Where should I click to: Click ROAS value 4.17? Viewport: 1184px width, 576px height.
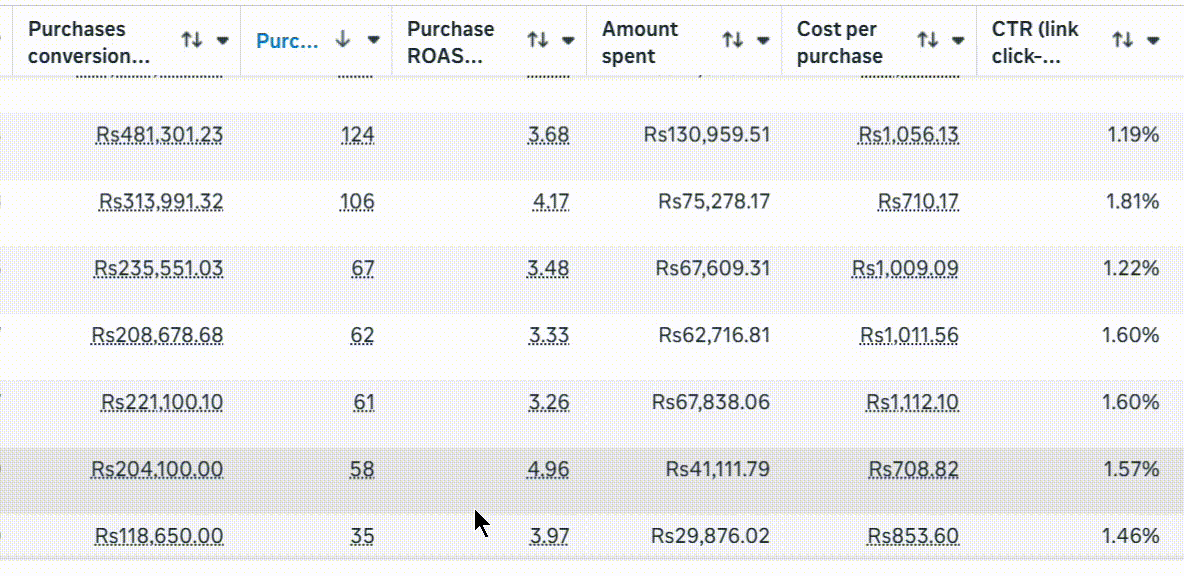[x=550, y=202]
